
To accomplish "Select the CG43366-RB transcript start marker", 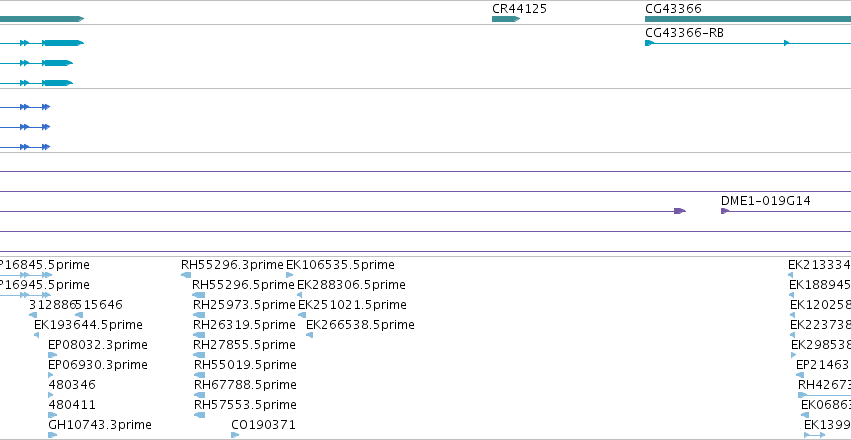I will click(x=650, y=43).
